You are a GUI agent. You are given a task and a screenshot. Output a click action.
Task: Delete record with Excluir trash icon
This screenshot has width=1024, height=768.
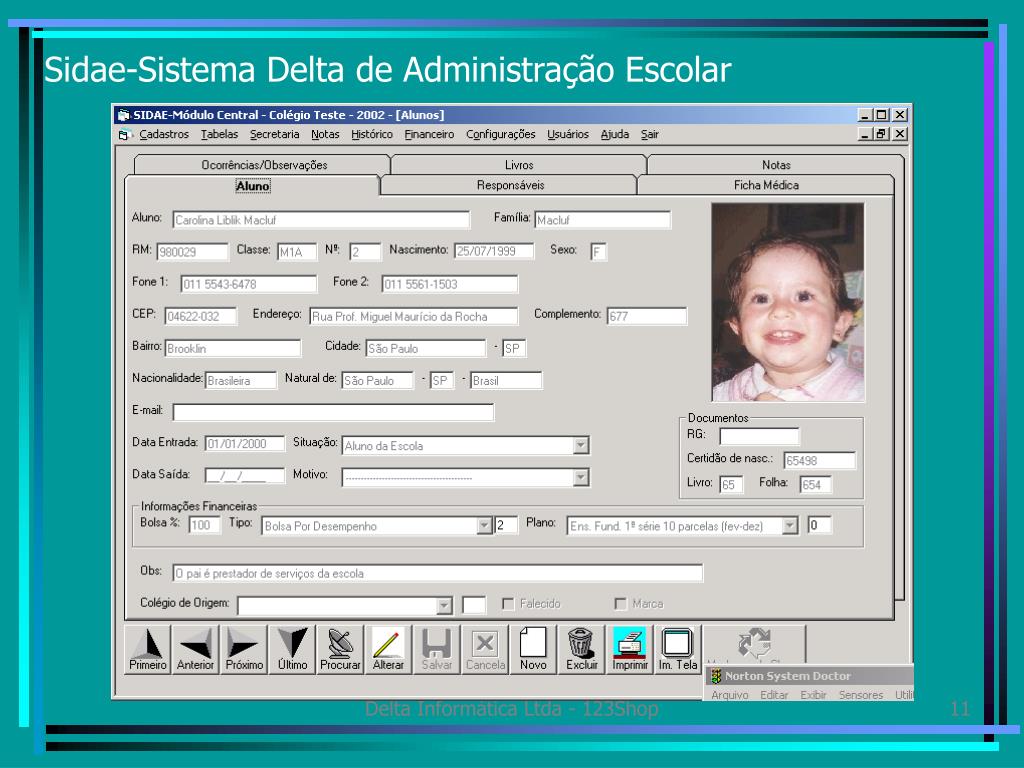click(581, 649)
